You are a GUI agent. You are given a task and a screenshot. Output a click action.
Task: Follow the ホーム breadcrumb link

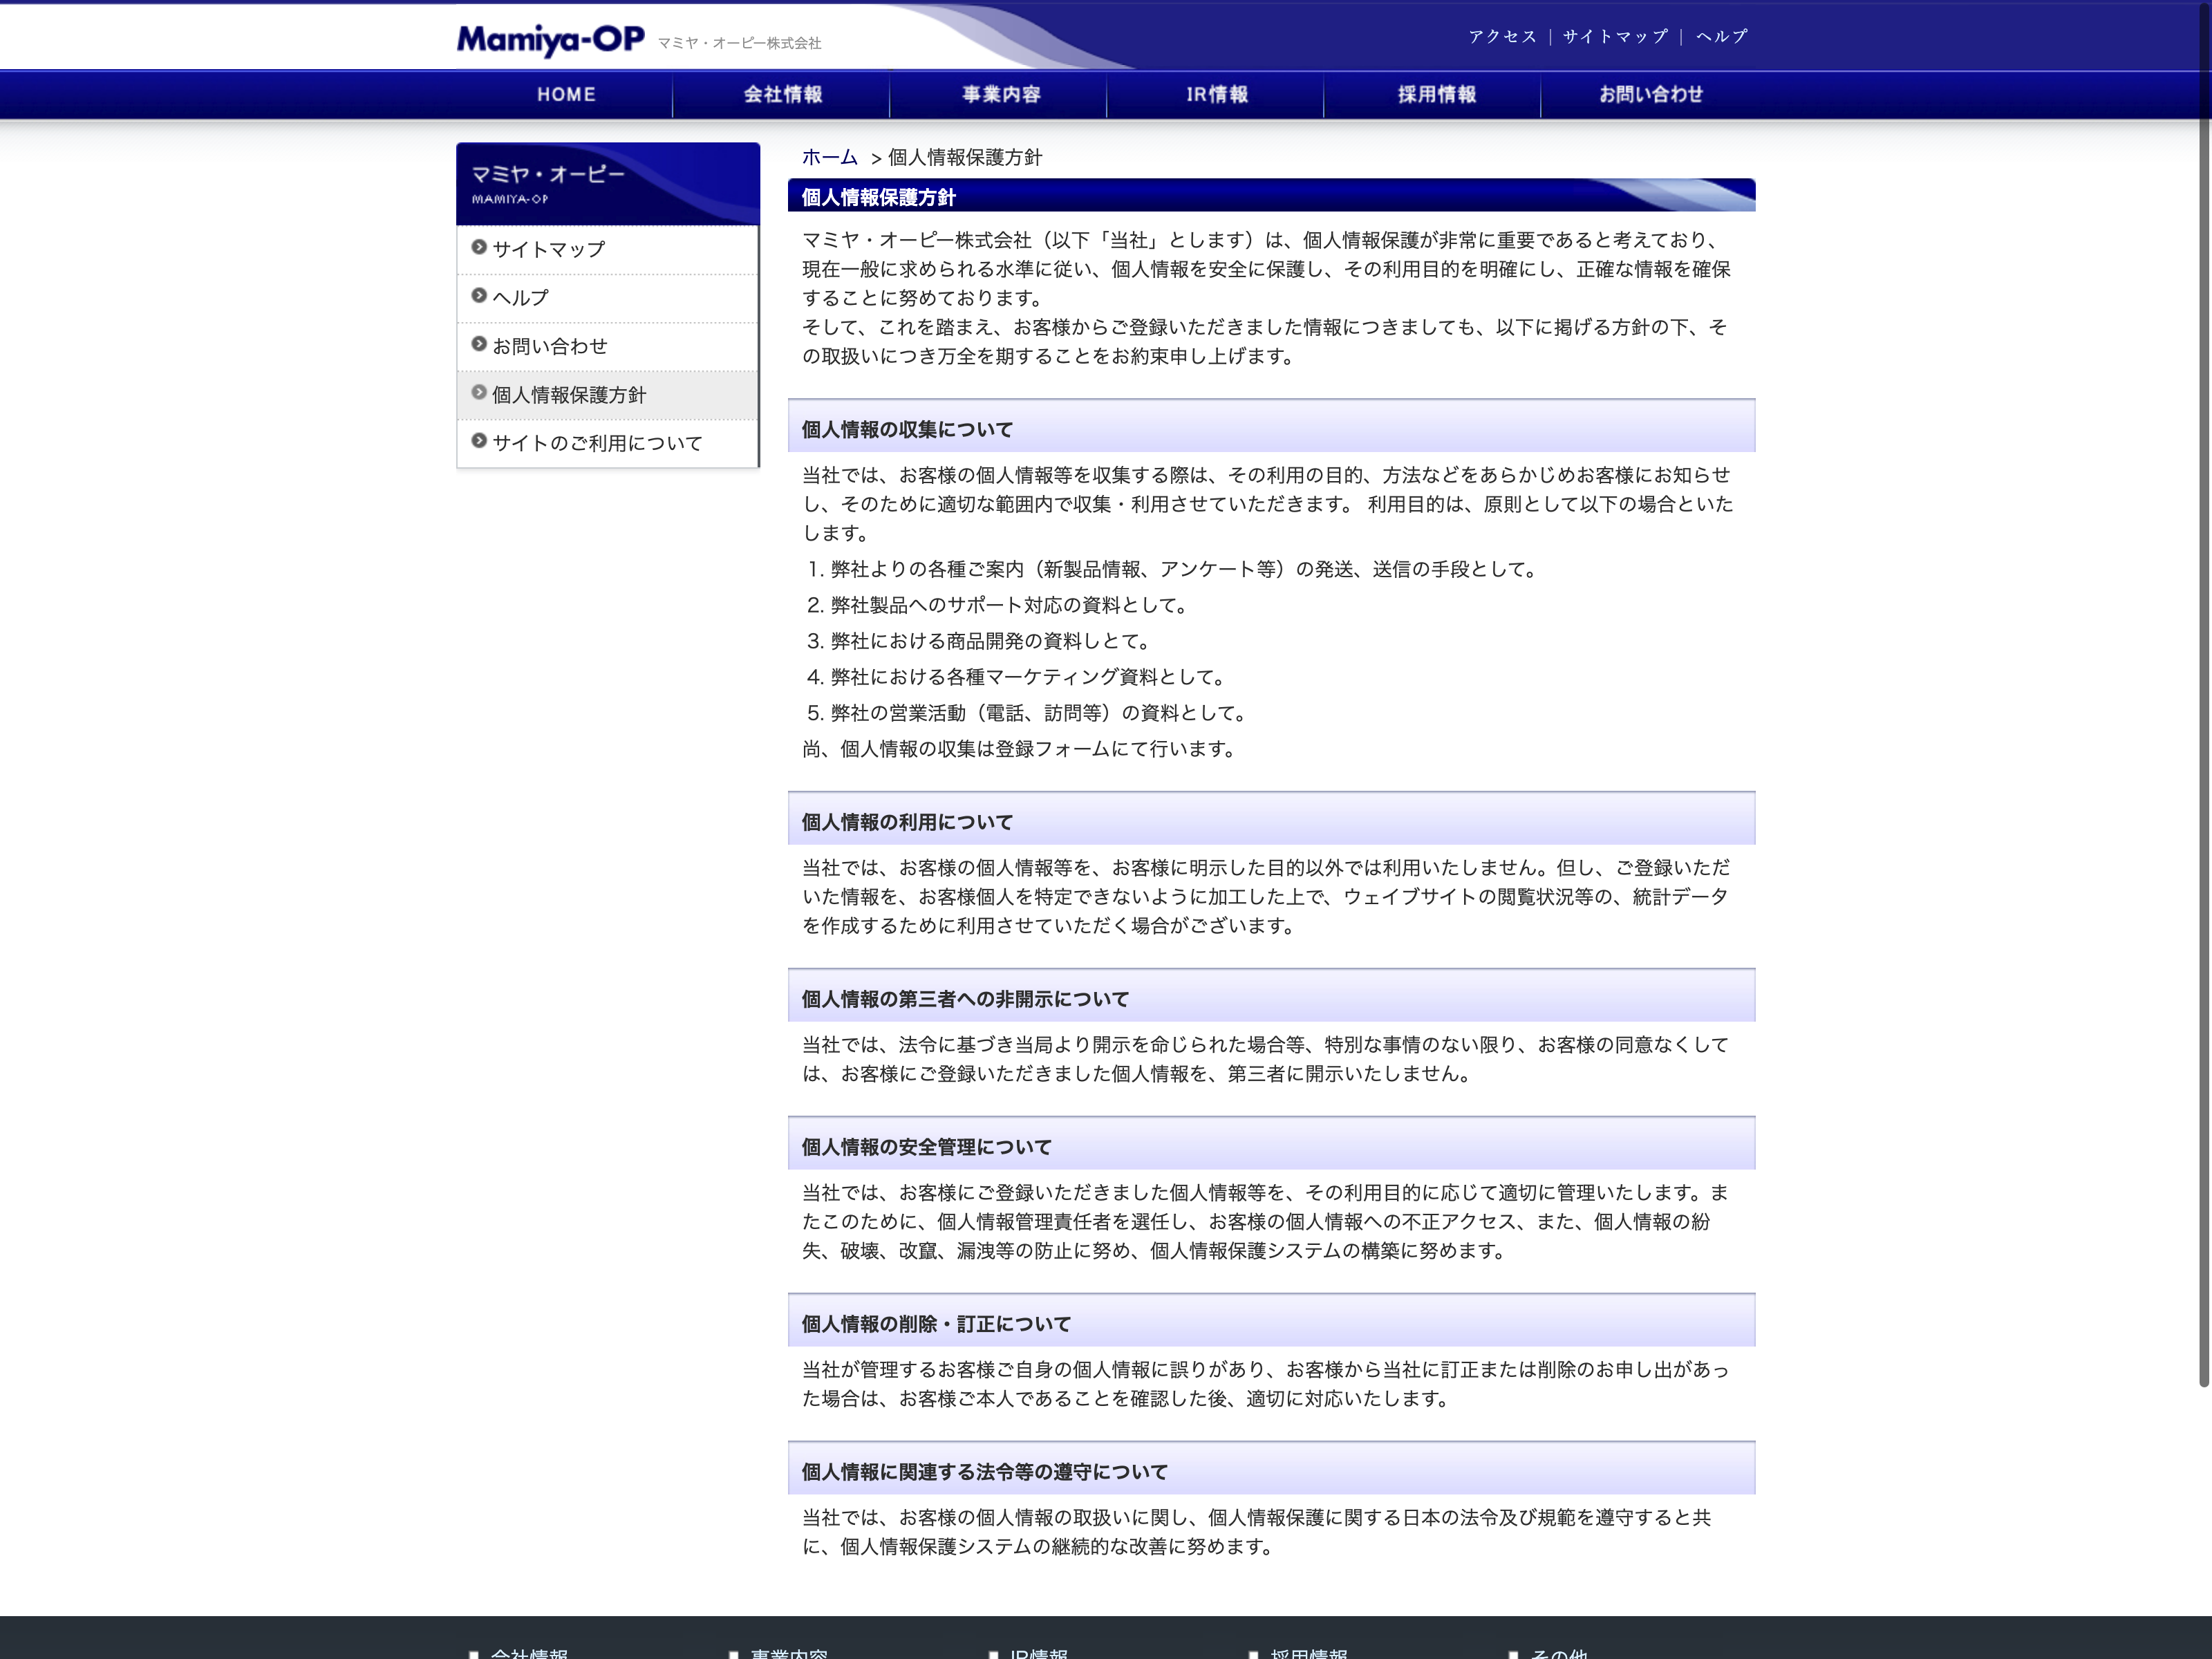[x=829, y=158]
